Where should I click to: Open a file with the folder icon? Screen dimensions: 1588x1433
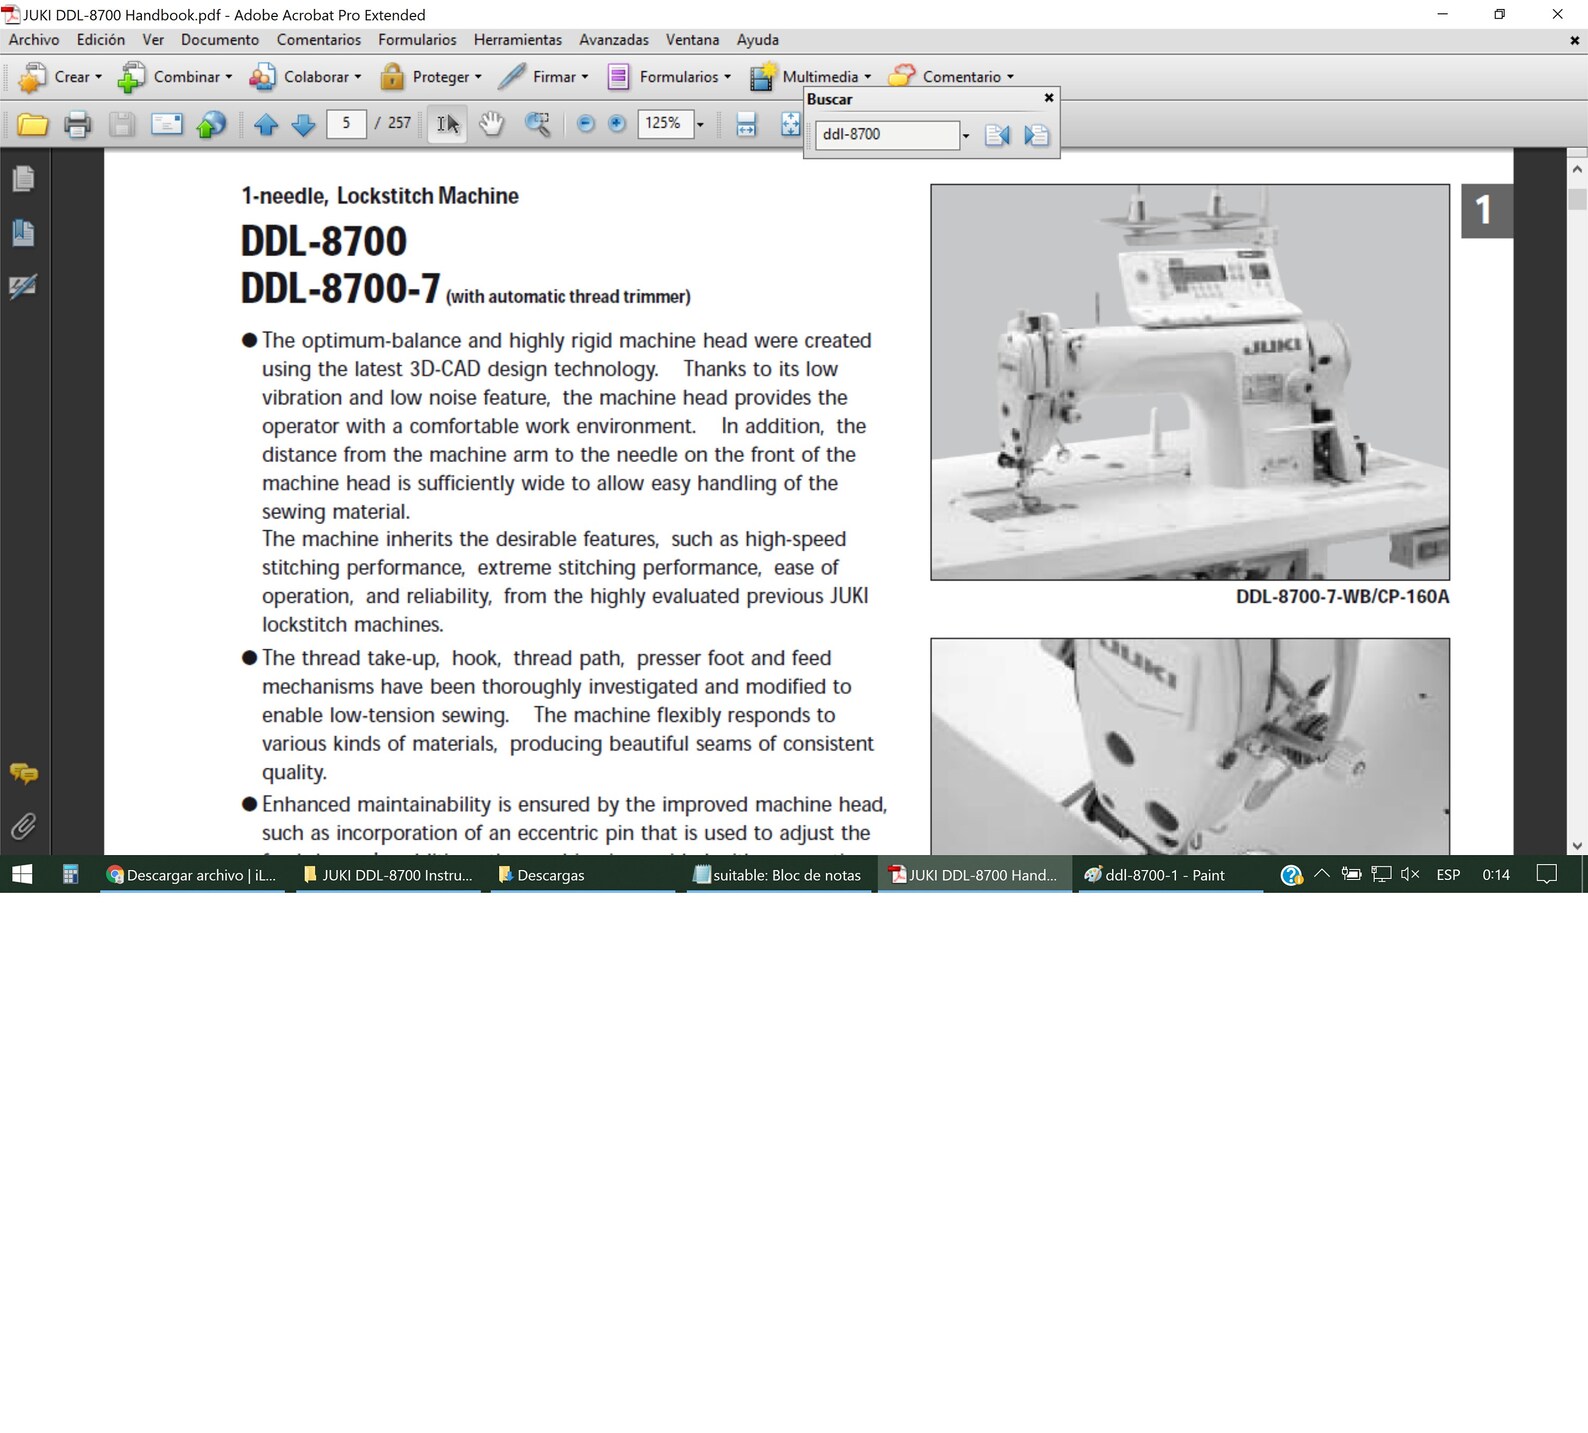coord(32,124)
